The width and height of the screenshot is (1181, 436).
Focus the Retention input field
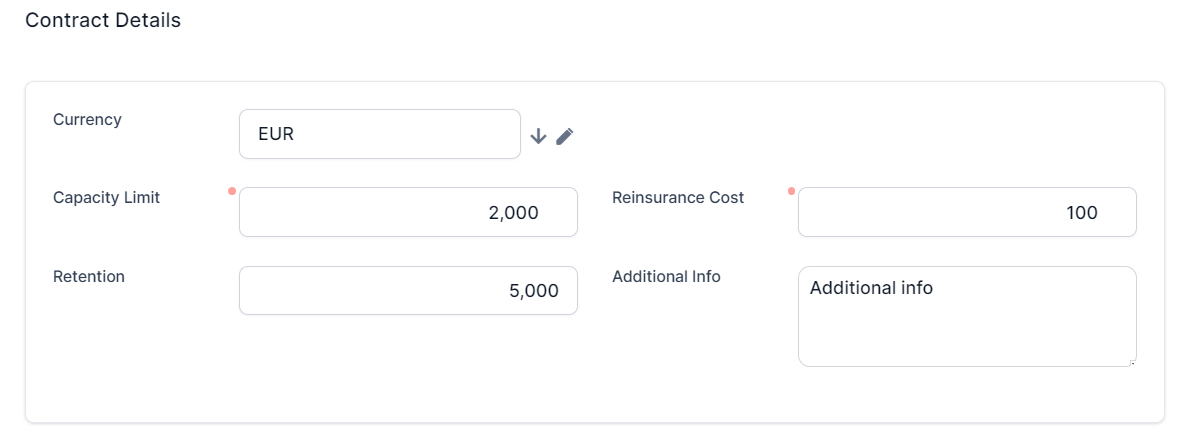[x=408, y=291]
